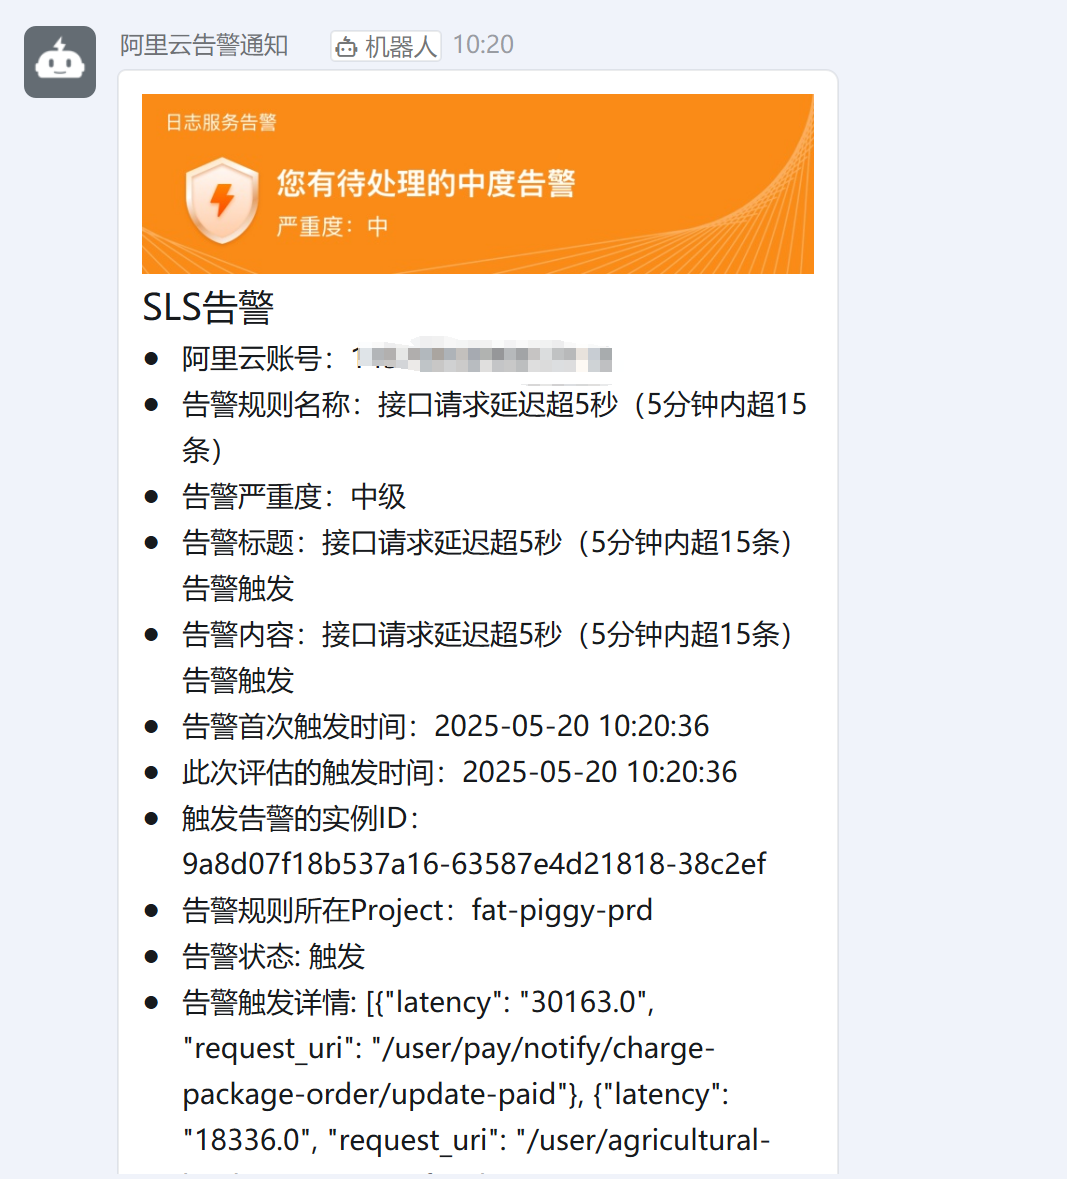Click the 告警标题 line

pos(487,565)
